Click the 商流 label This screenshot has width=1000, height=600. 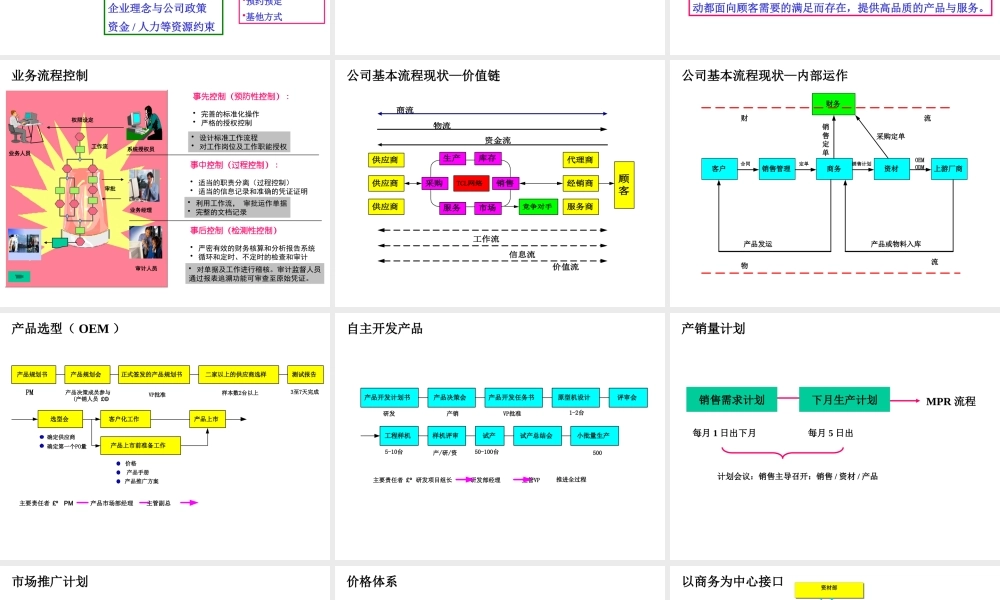pos(405,110)
